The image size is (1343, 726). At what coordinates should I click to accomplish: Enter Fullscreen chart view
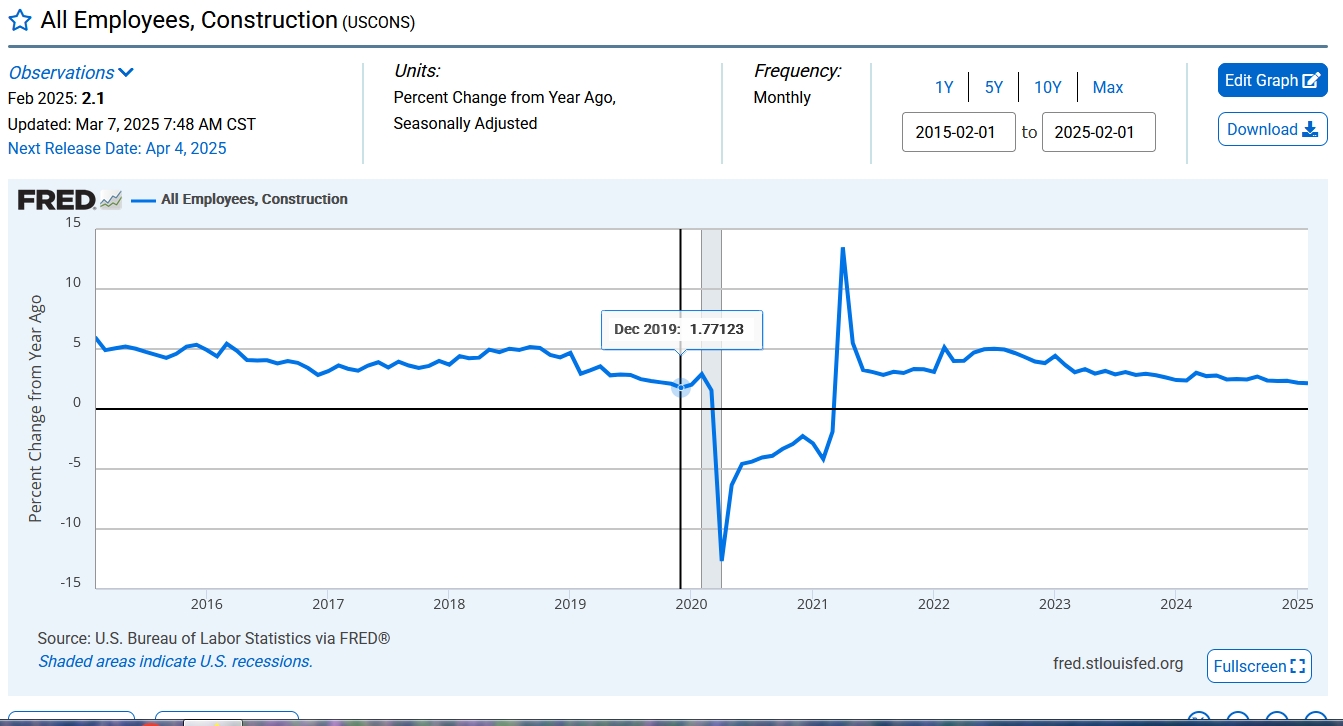point(1258,666)
